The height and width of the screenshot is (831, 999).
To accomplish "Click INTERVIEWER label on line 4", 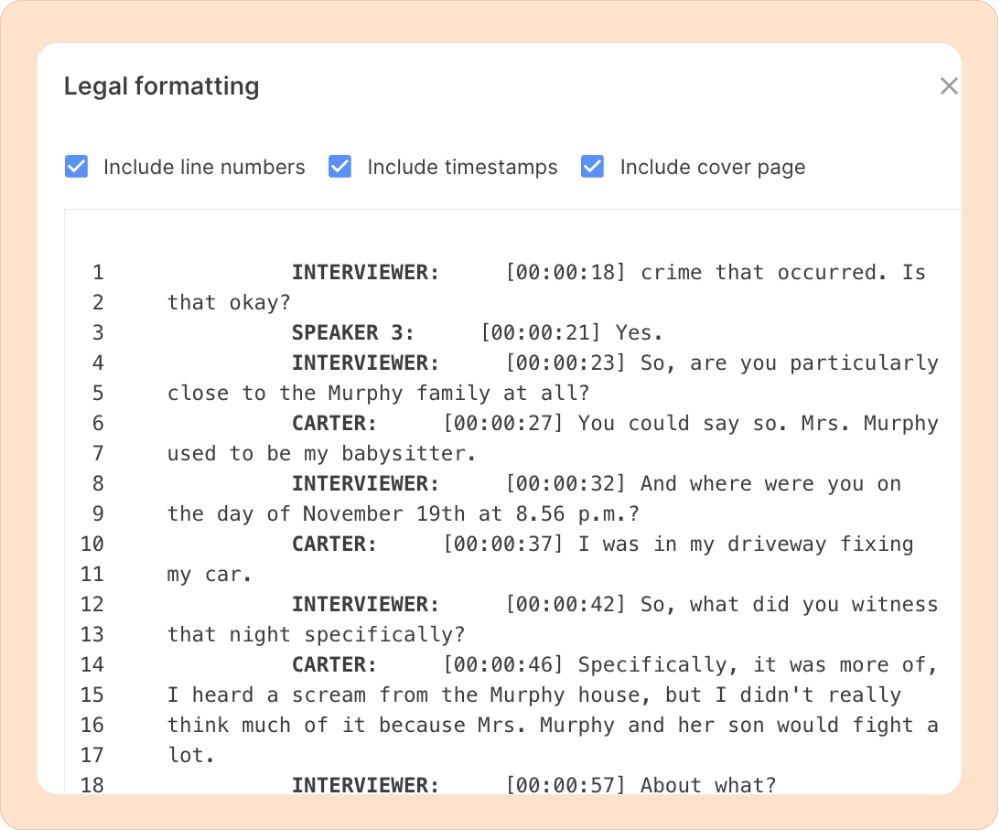I will click(x=366, y=363).
